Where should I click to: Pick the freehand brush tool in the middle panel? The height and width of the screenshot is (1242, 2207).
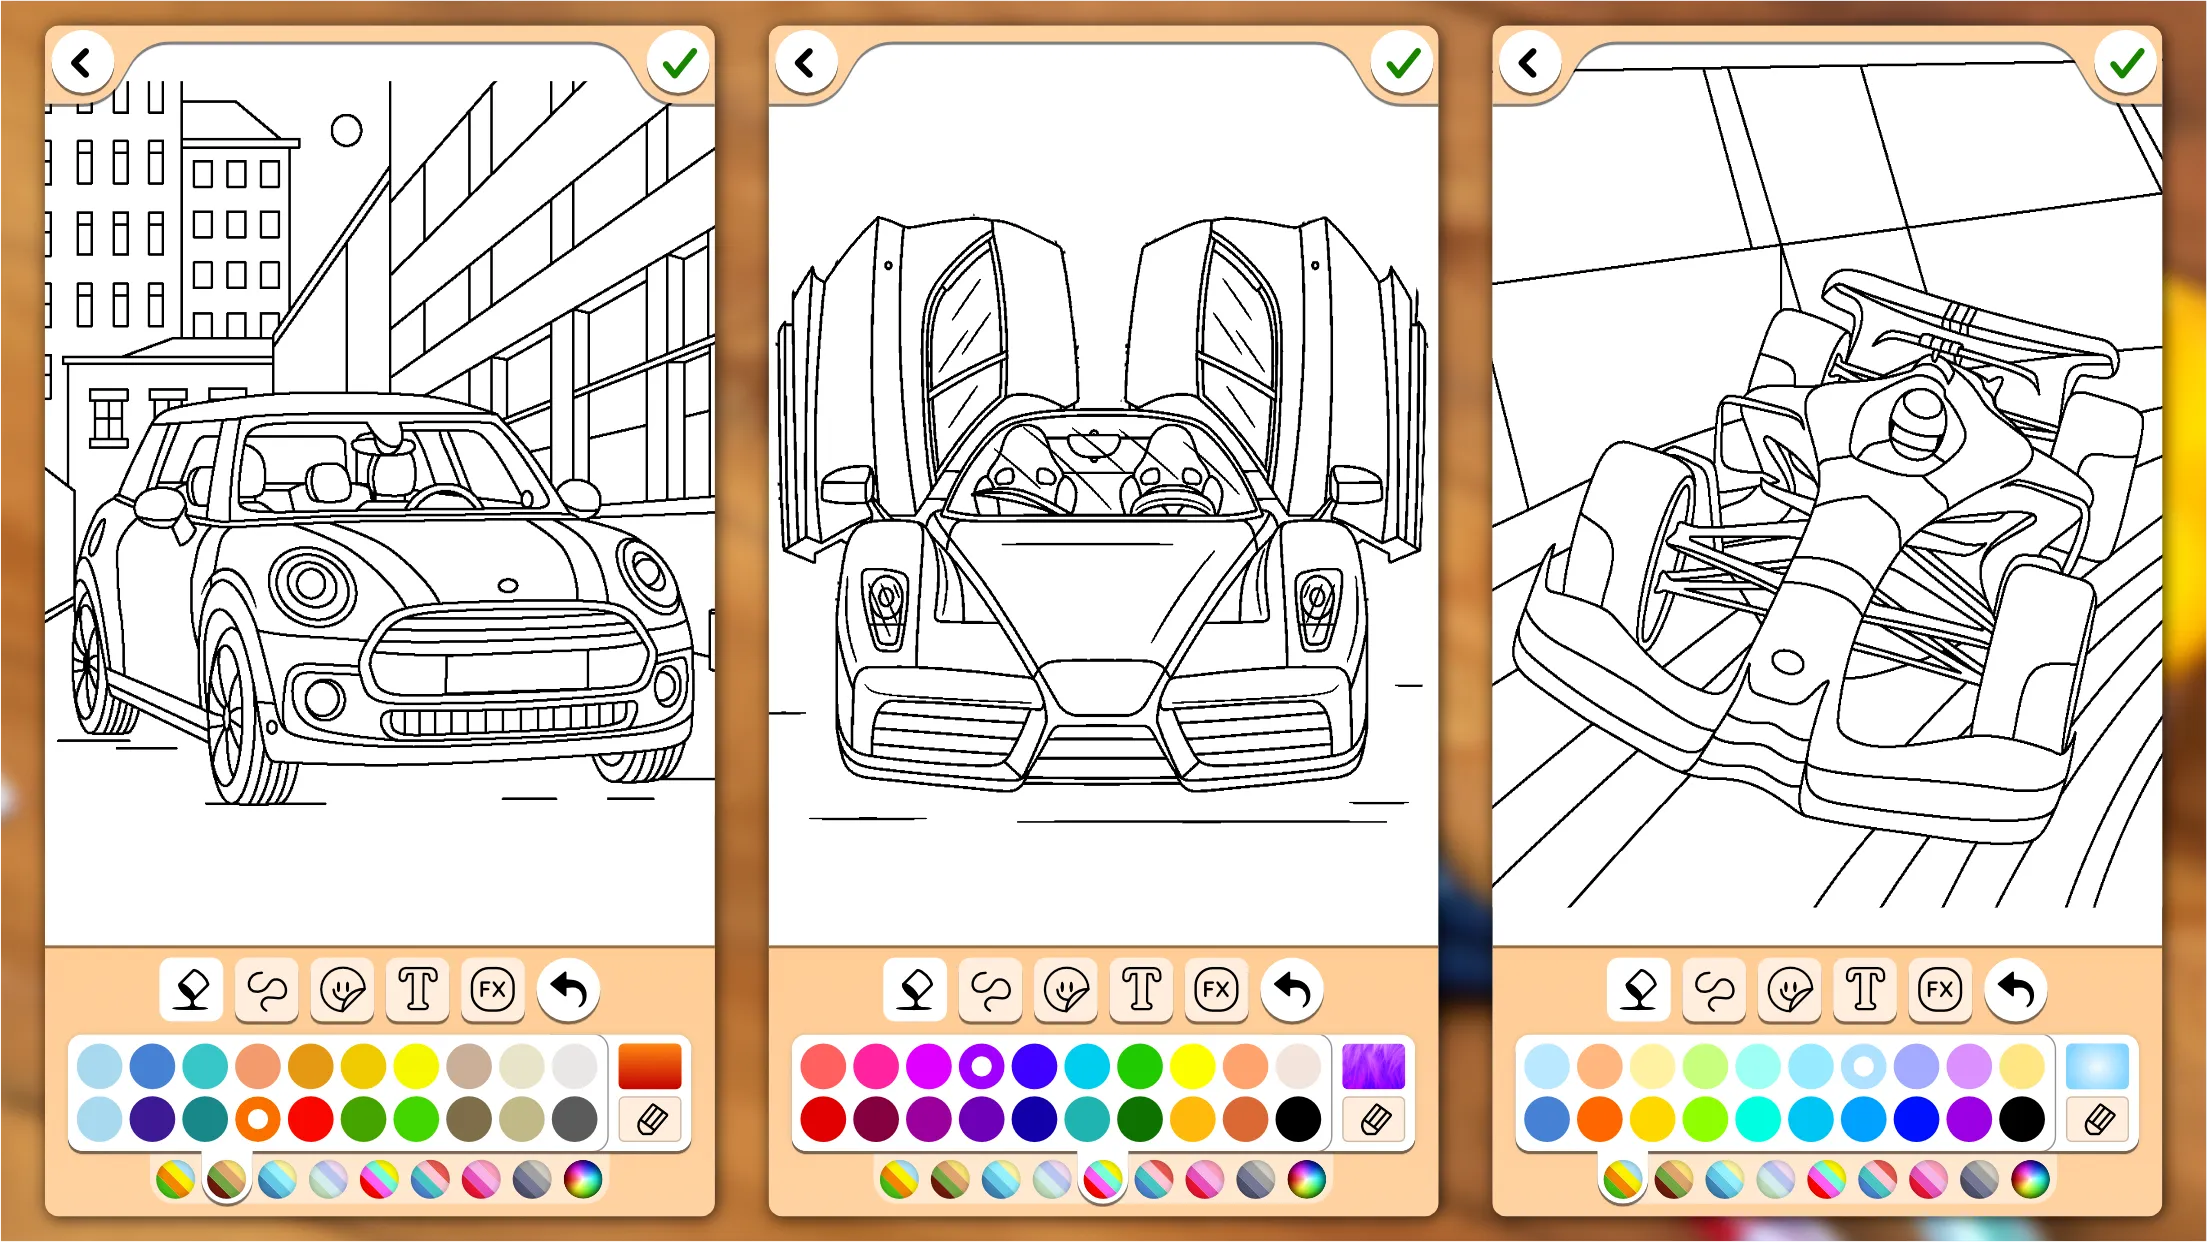point(990,990)
